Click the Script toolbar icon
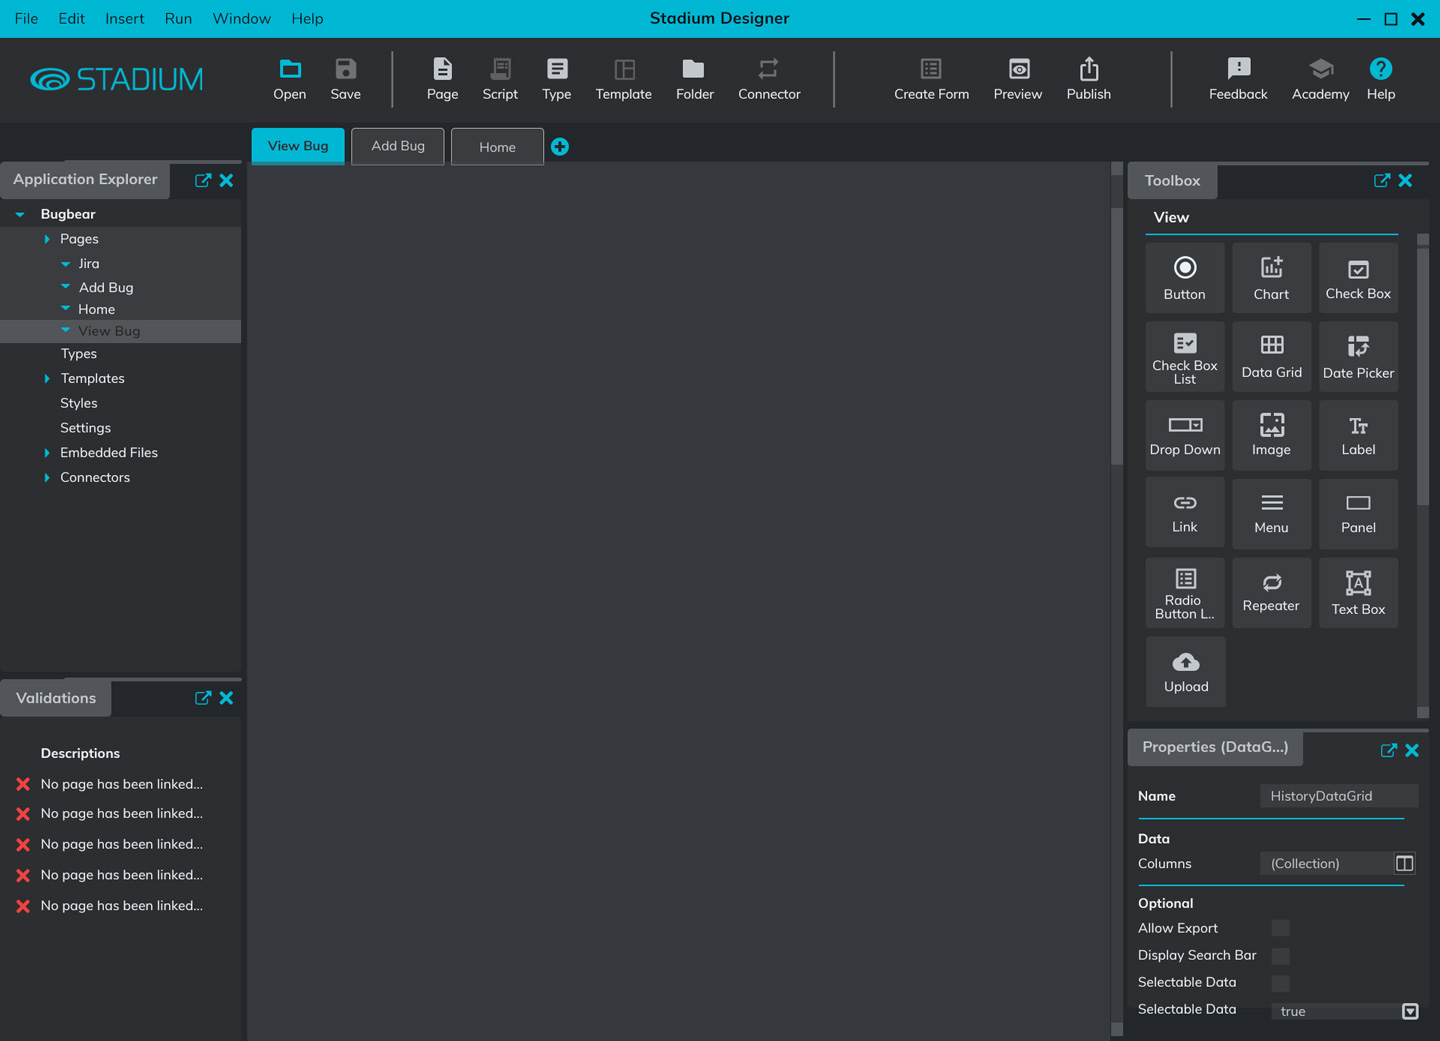The width and height of the screenshot is (1440, 1041). click(x=500, y=69)
